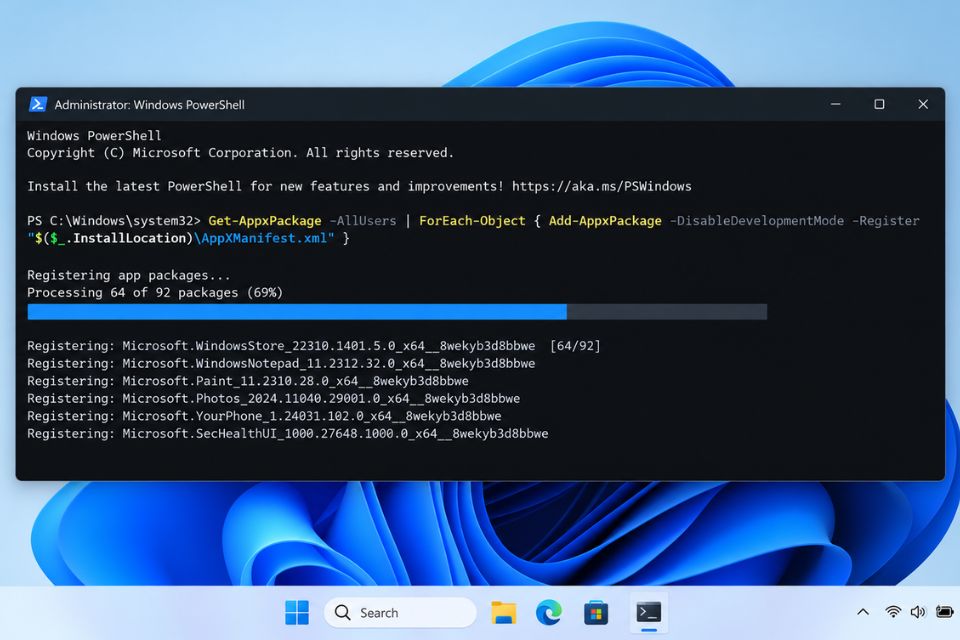Click the Copyright Microsoft Corporation line
960x640 pixels.
tap(241, 153)
